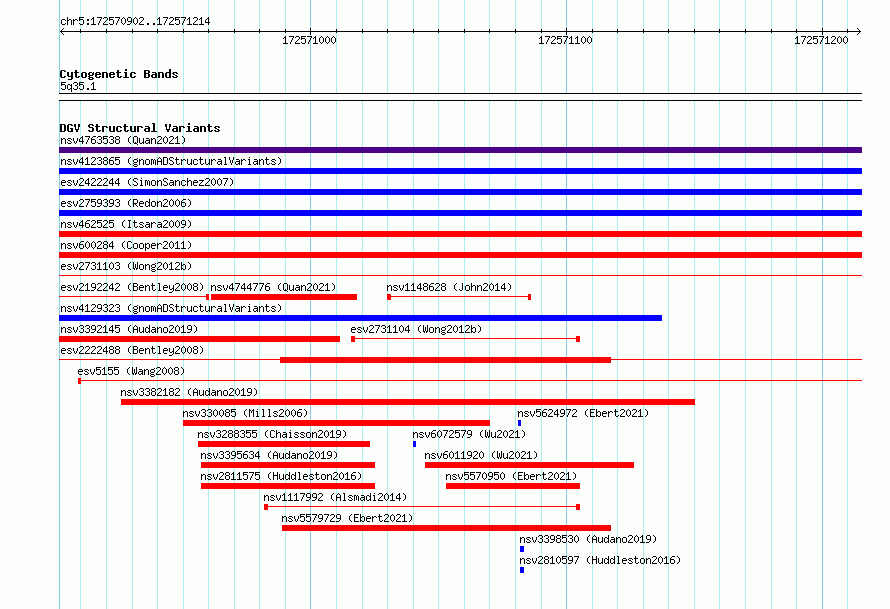
Task: Click the small blue nsv6072579 variant marker
Action: pos(414,444)
